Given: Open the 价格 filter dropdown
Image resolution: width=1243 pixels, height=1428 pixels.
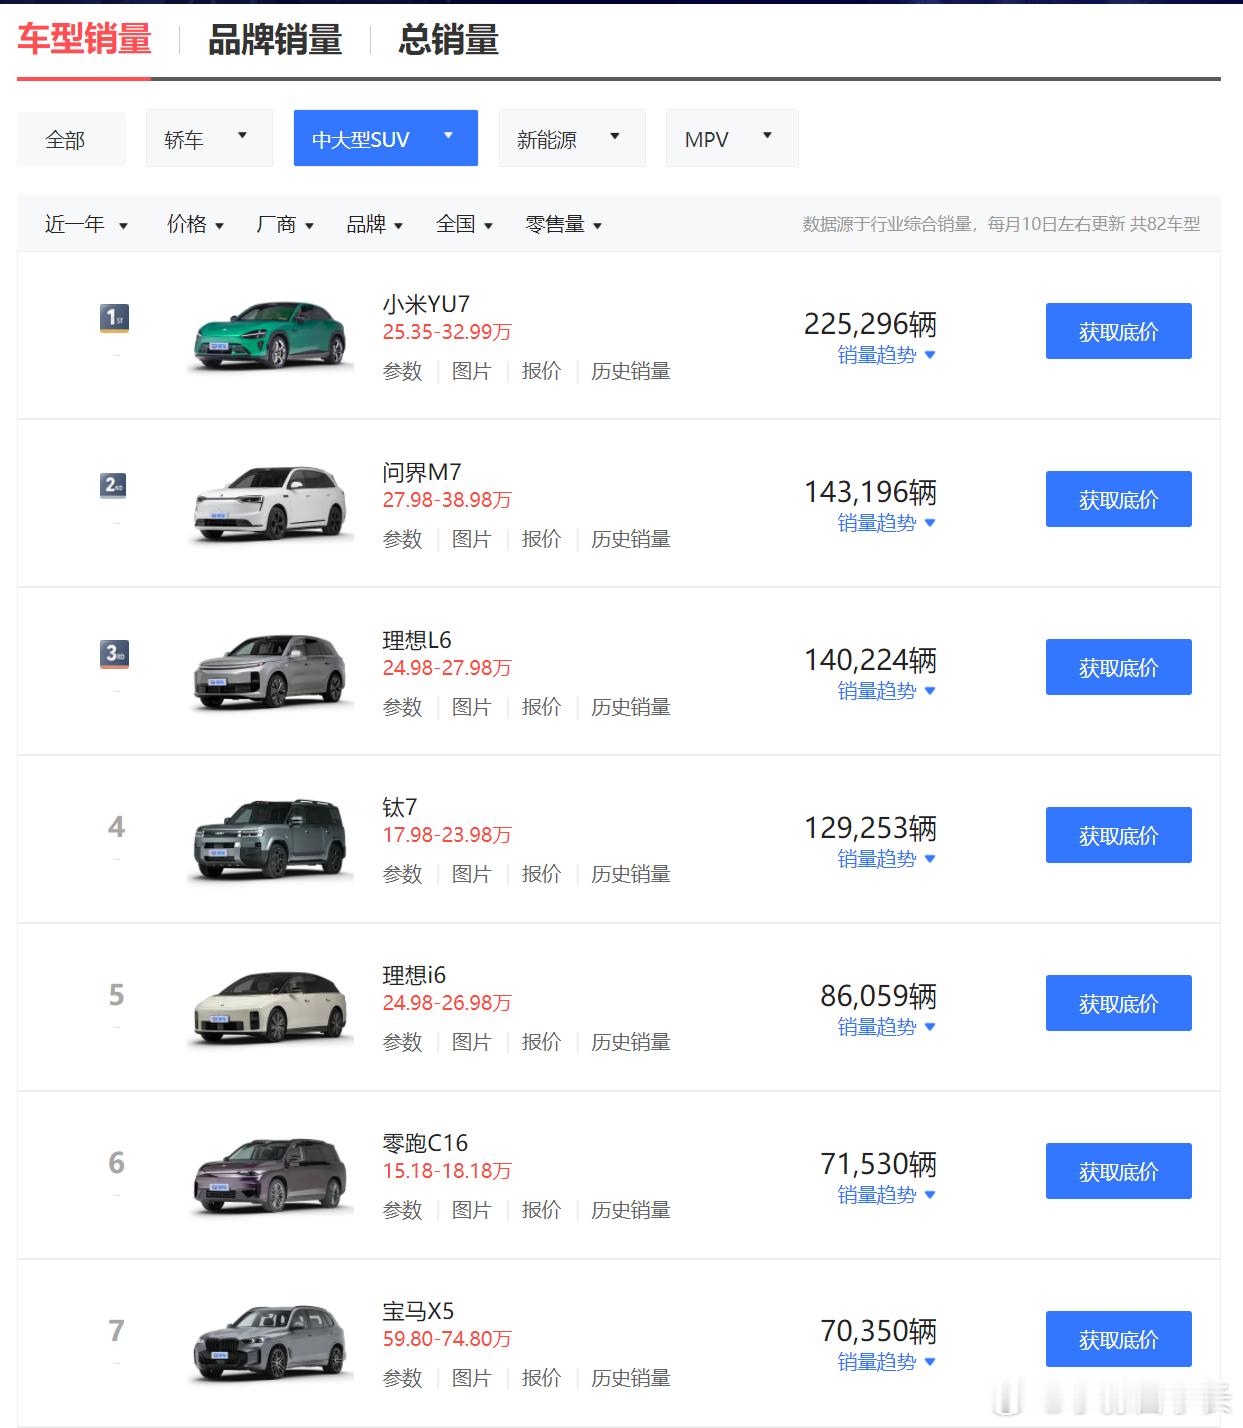Looking at the screenshot, I should click(195, 224).
